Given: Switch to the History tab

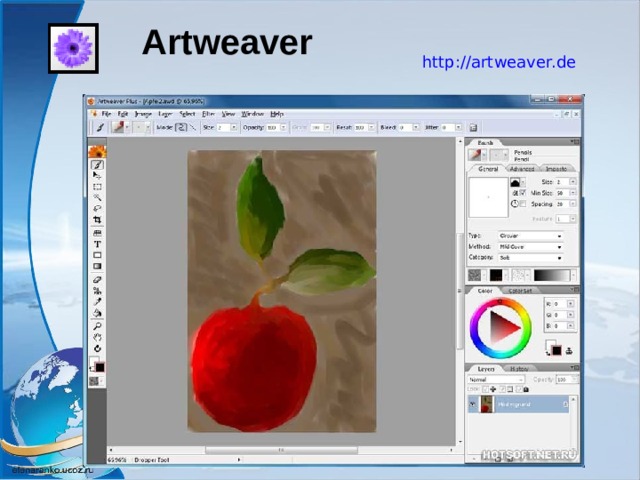Looking at the screenshot, I should (519, 369).
